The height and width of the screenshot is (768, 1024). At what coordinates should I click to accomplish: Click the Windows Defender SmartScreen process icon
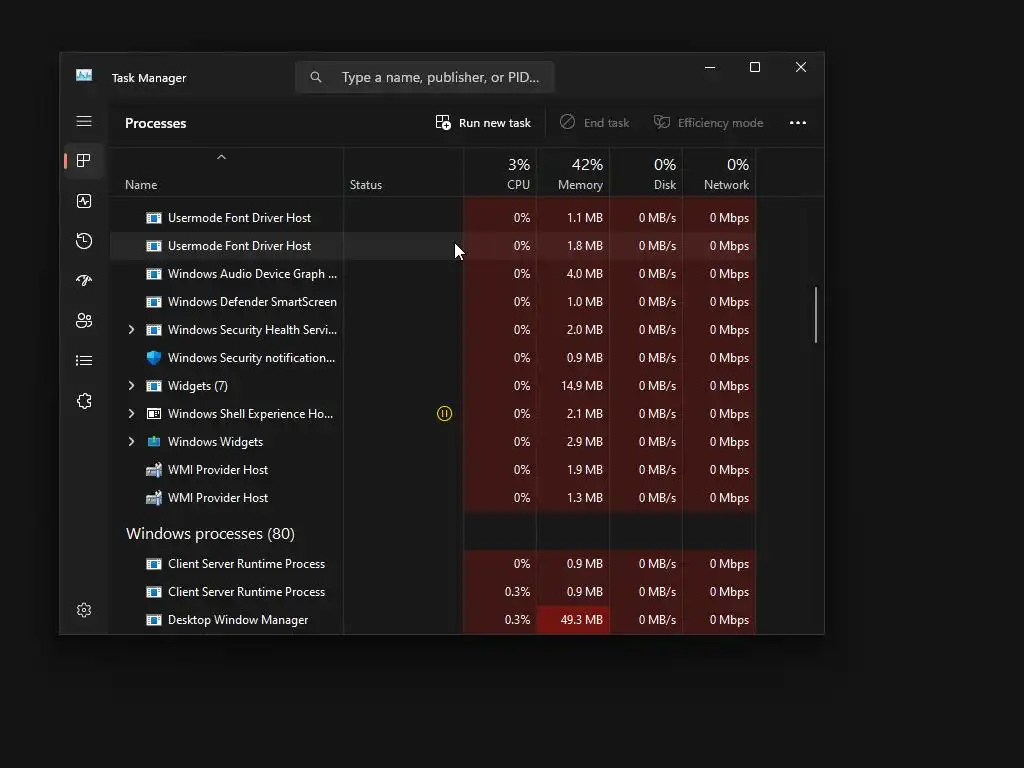click(153, 302)
